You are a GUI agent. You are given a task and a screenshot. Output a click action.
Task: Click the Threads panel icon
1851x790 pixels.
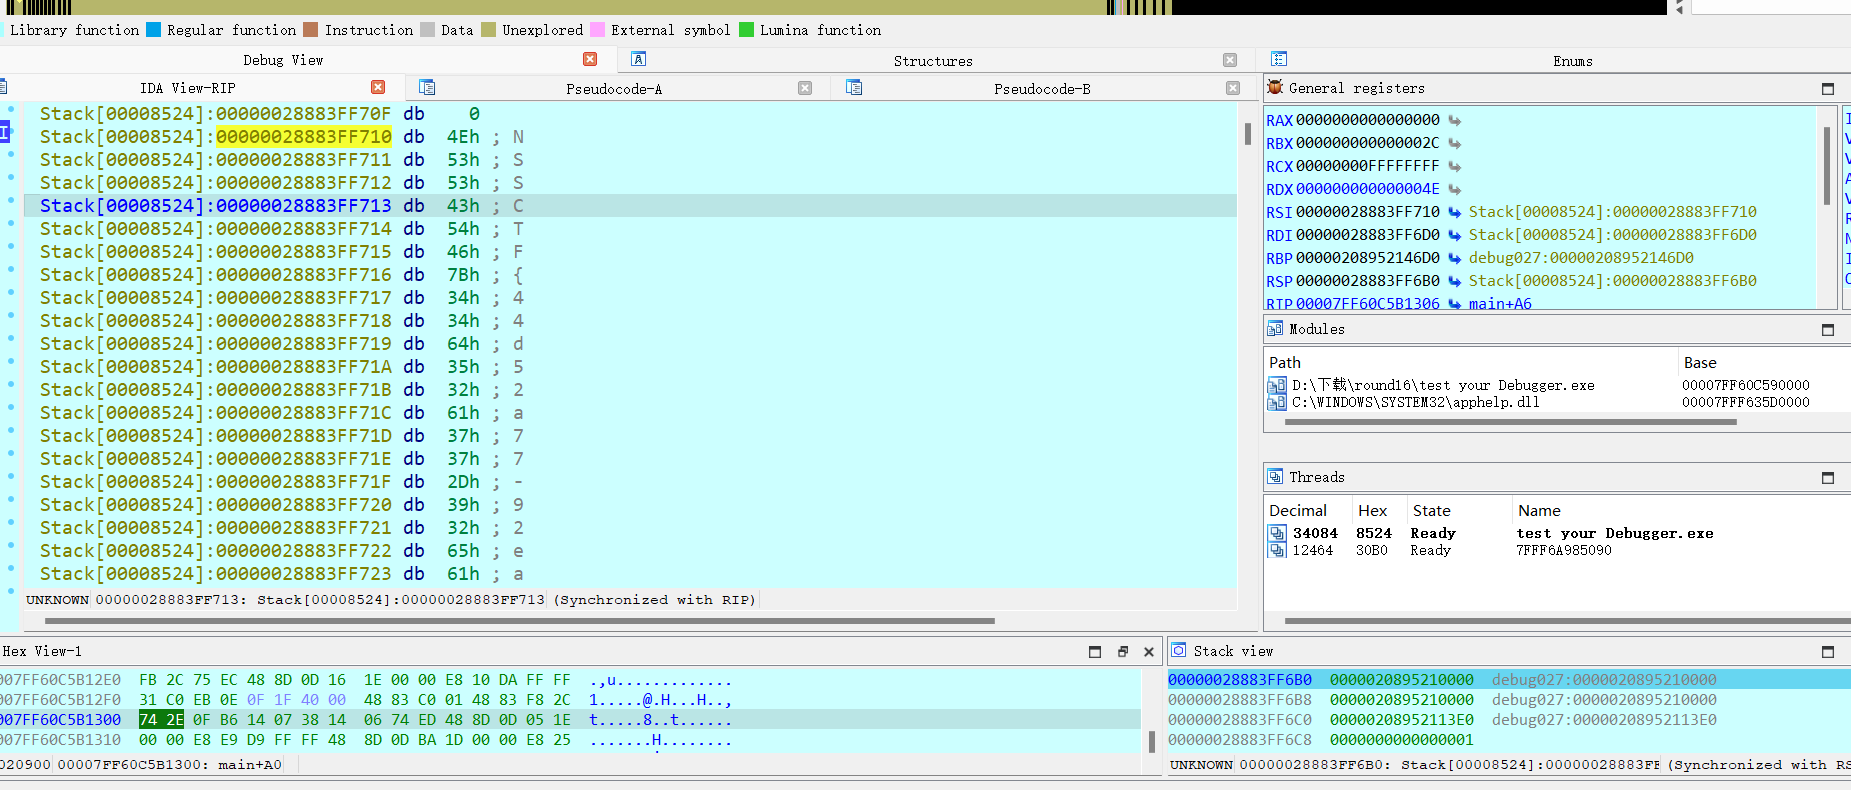pos(1275,476)
